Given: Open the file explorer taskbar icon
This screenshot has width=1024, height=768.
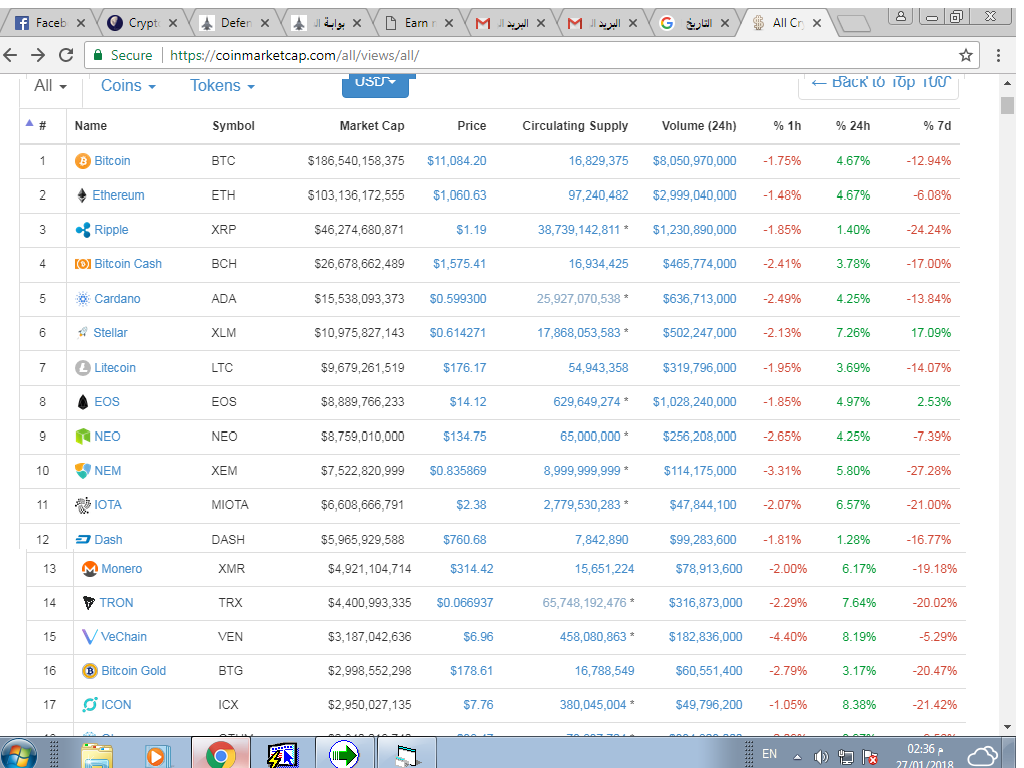Looking at the screenshot, I should (97, 755).
